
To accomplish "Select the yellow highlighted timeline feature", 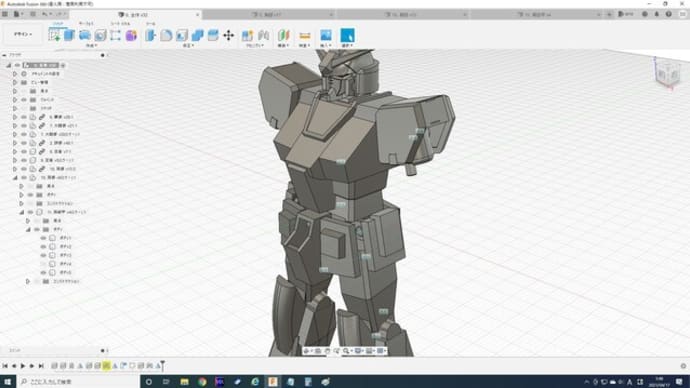I will (x=106, y=366).
